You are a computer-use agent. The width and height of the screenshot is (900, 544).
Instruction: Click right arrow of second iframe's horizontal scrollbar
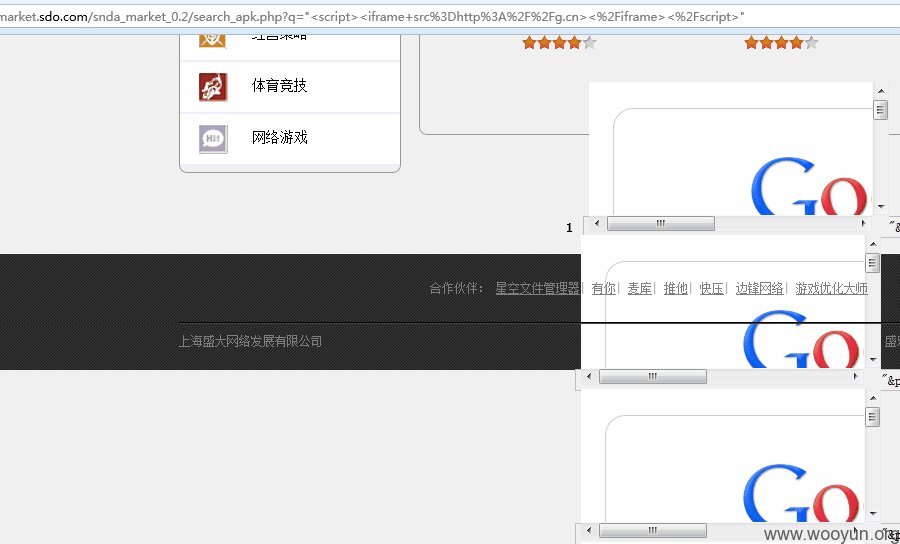point(855,377)
